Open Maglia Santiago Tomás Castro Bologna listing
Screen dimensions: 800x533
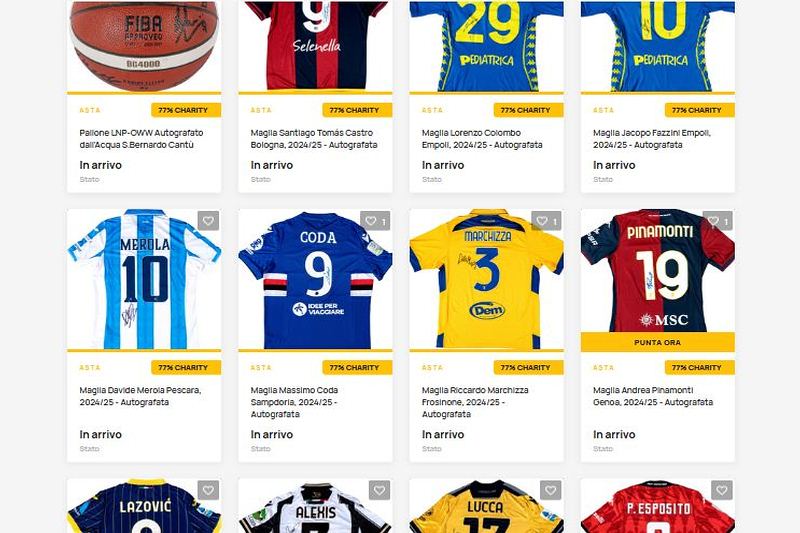(314, 139)
